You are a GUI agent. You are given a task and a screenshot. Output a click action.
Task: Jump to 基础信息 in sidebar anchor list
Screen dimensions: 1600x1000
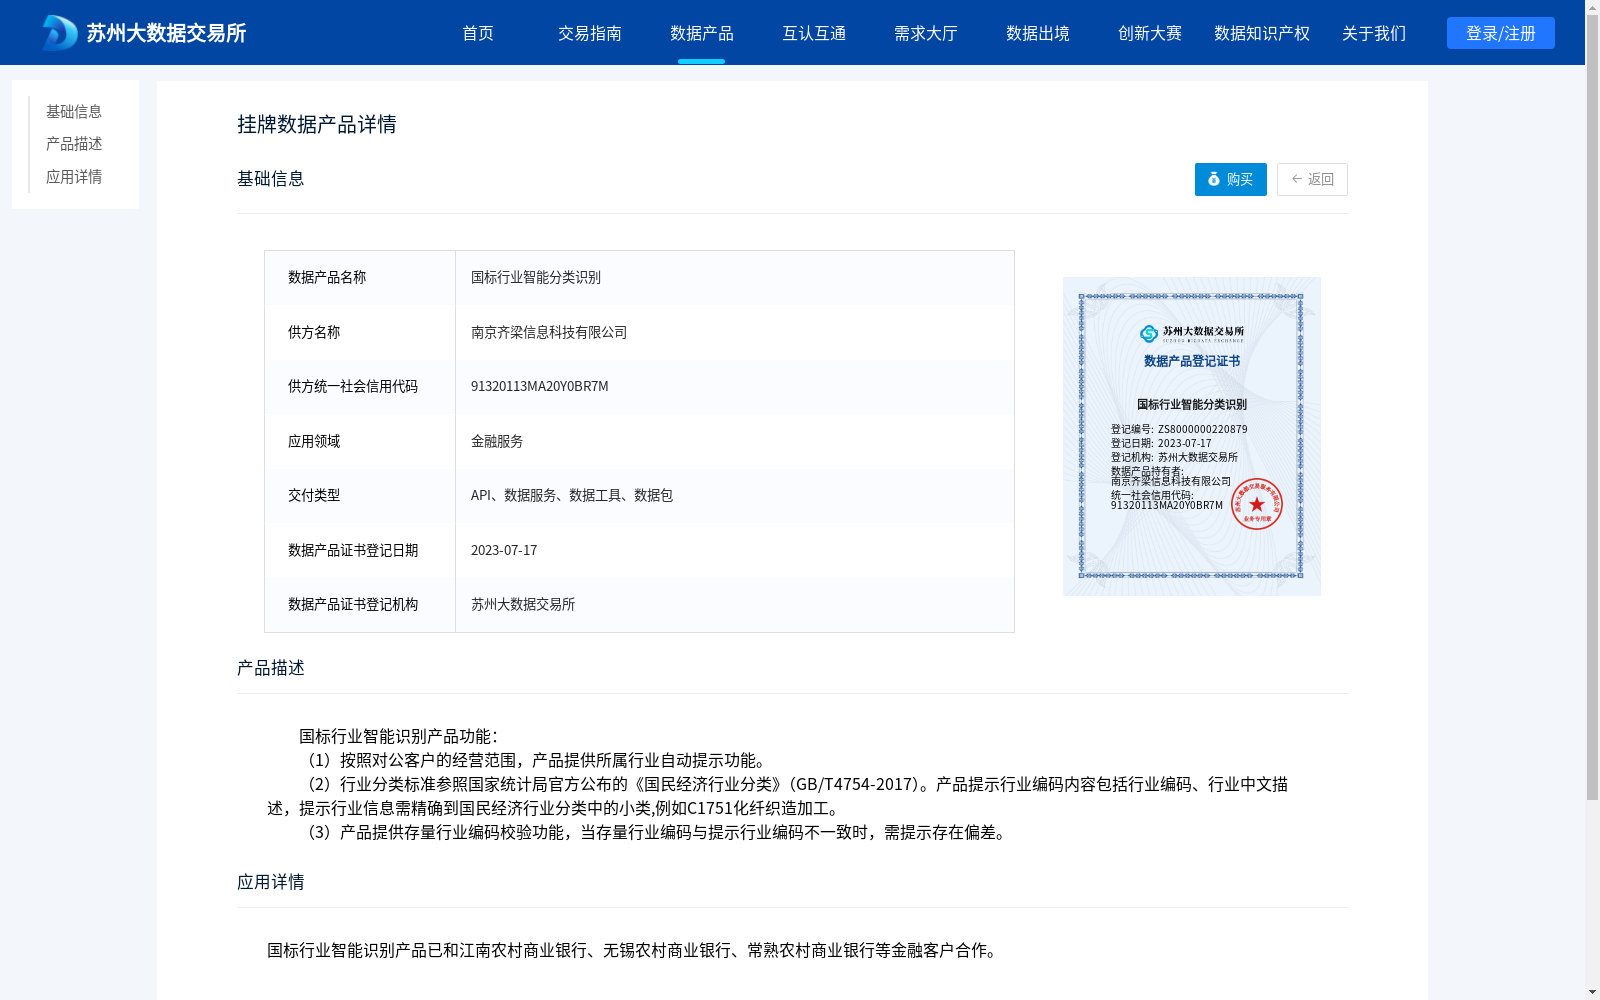point(74,111)
